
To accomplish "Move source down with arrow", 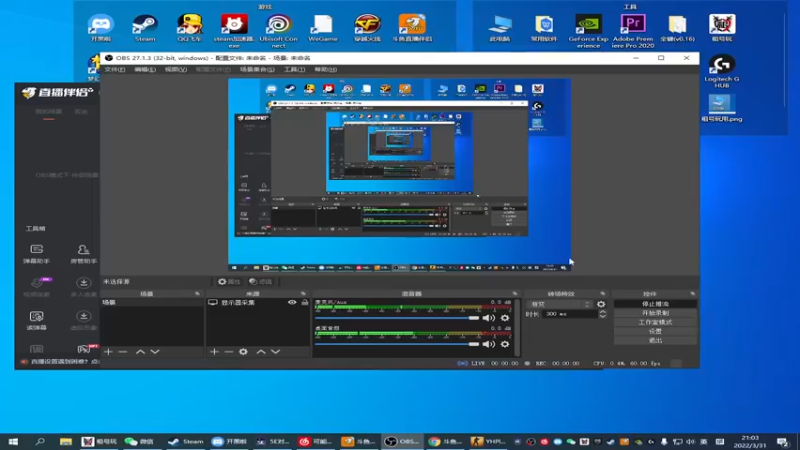I will click(276, 352).
